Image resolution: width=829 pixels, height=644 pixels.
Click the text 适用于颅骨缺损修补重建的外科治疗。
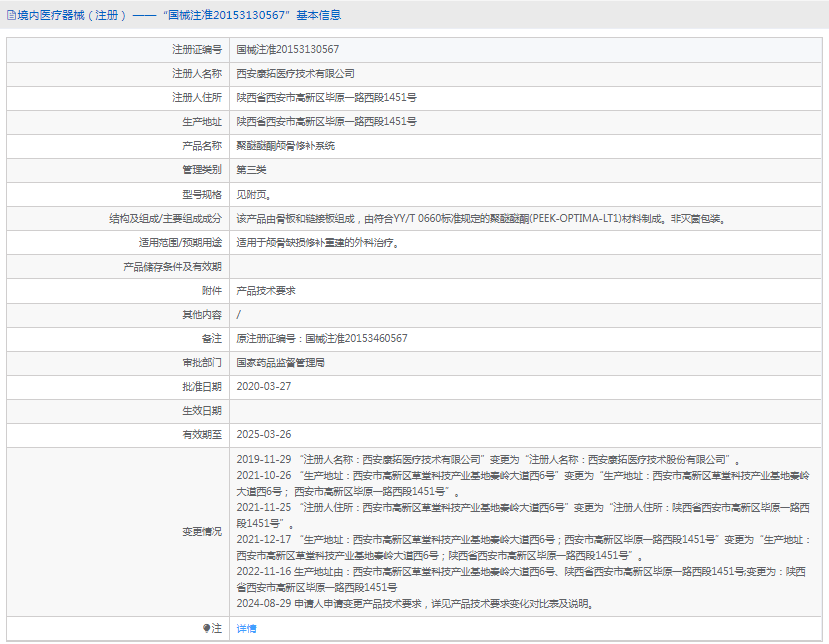point(317,243)
